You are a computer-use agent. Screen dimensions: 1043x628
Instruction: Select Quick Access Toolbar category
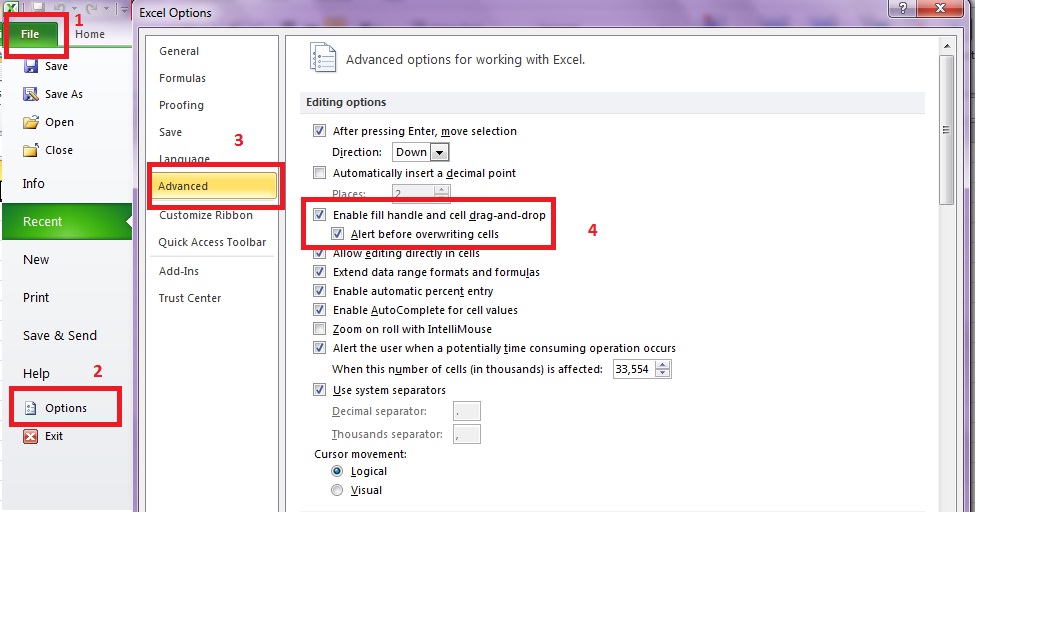coord(212,242)
